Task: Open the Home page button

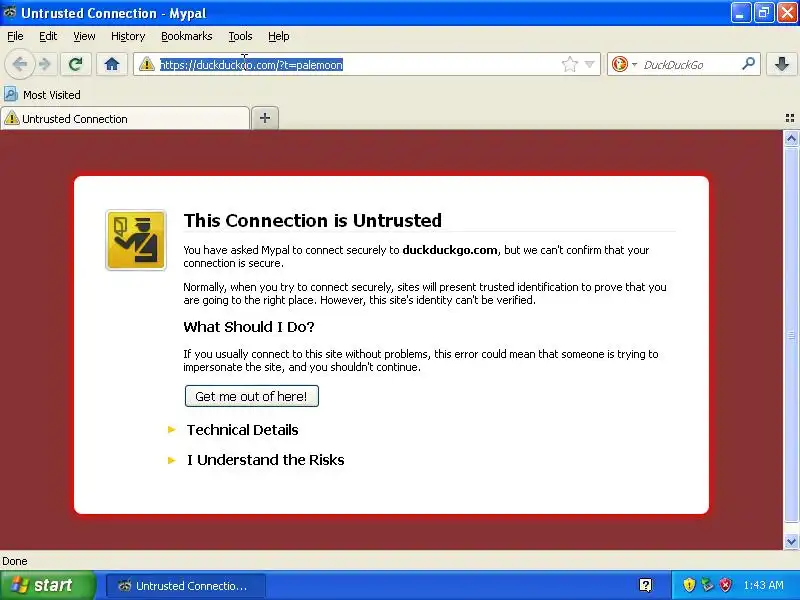Action: coord(112,64)
